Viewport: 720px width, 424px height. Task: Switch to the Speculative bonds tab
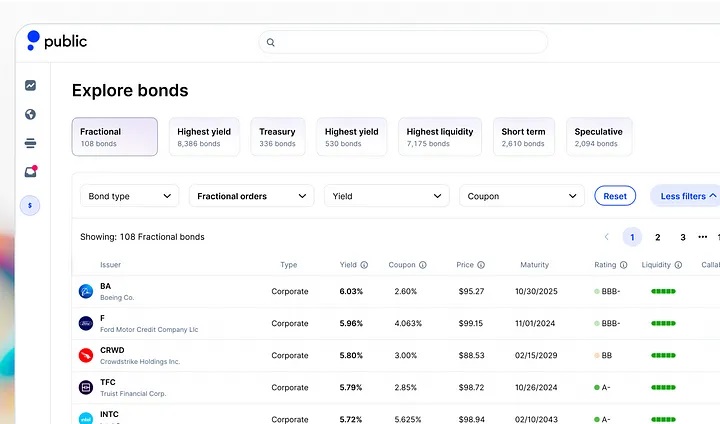click(598, 137)
